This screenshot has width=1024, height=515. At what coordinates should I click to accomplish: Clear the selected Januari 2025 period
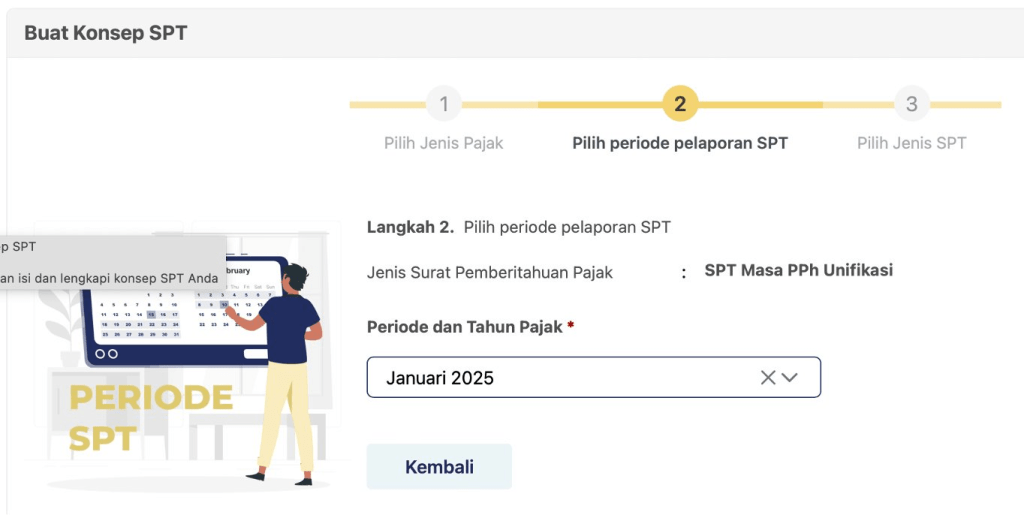pyautogui.click(x=768, y=378)
